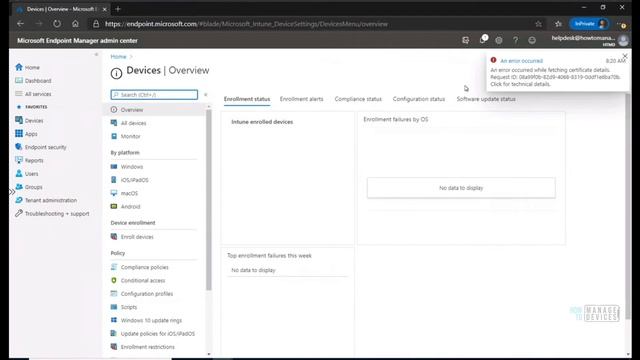The height and width of the screenshot is (360, 640).
Task: Click the InPrivate profile button
Action: point(589,24)
